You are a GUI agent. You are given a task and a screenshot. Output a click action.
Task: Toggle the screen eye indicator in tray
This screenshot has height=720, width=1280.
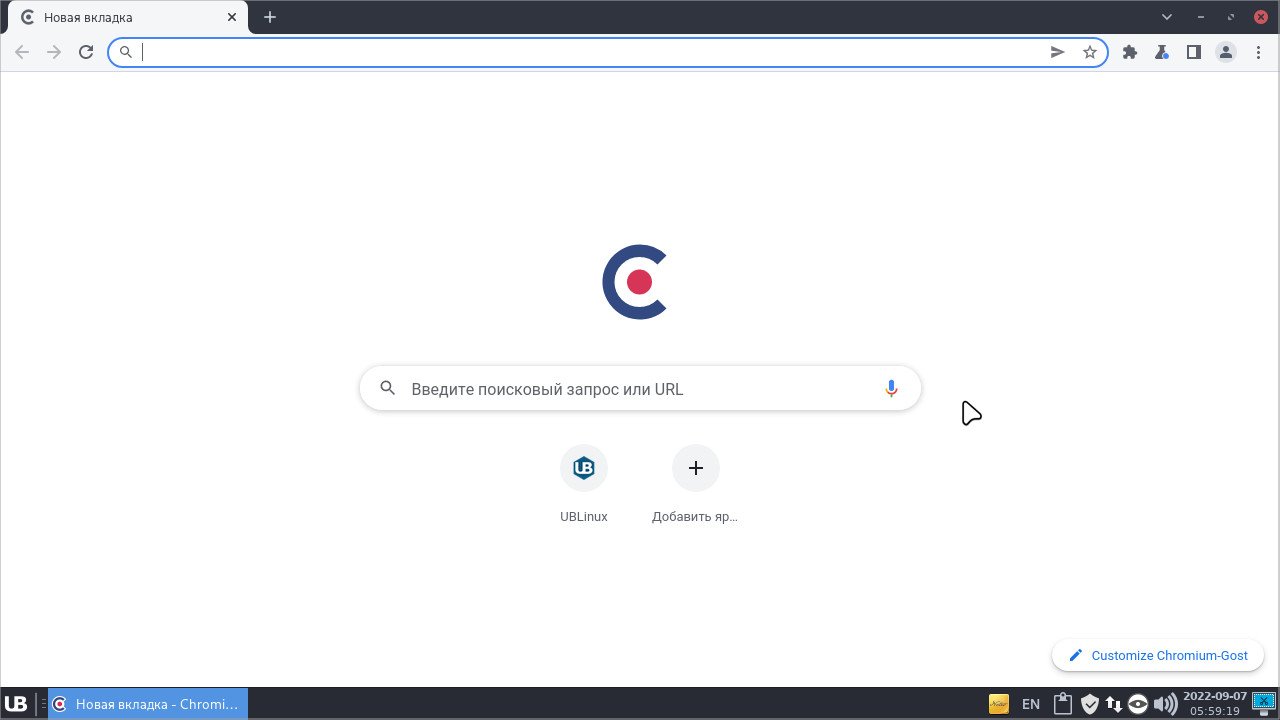click(1138, 703)
